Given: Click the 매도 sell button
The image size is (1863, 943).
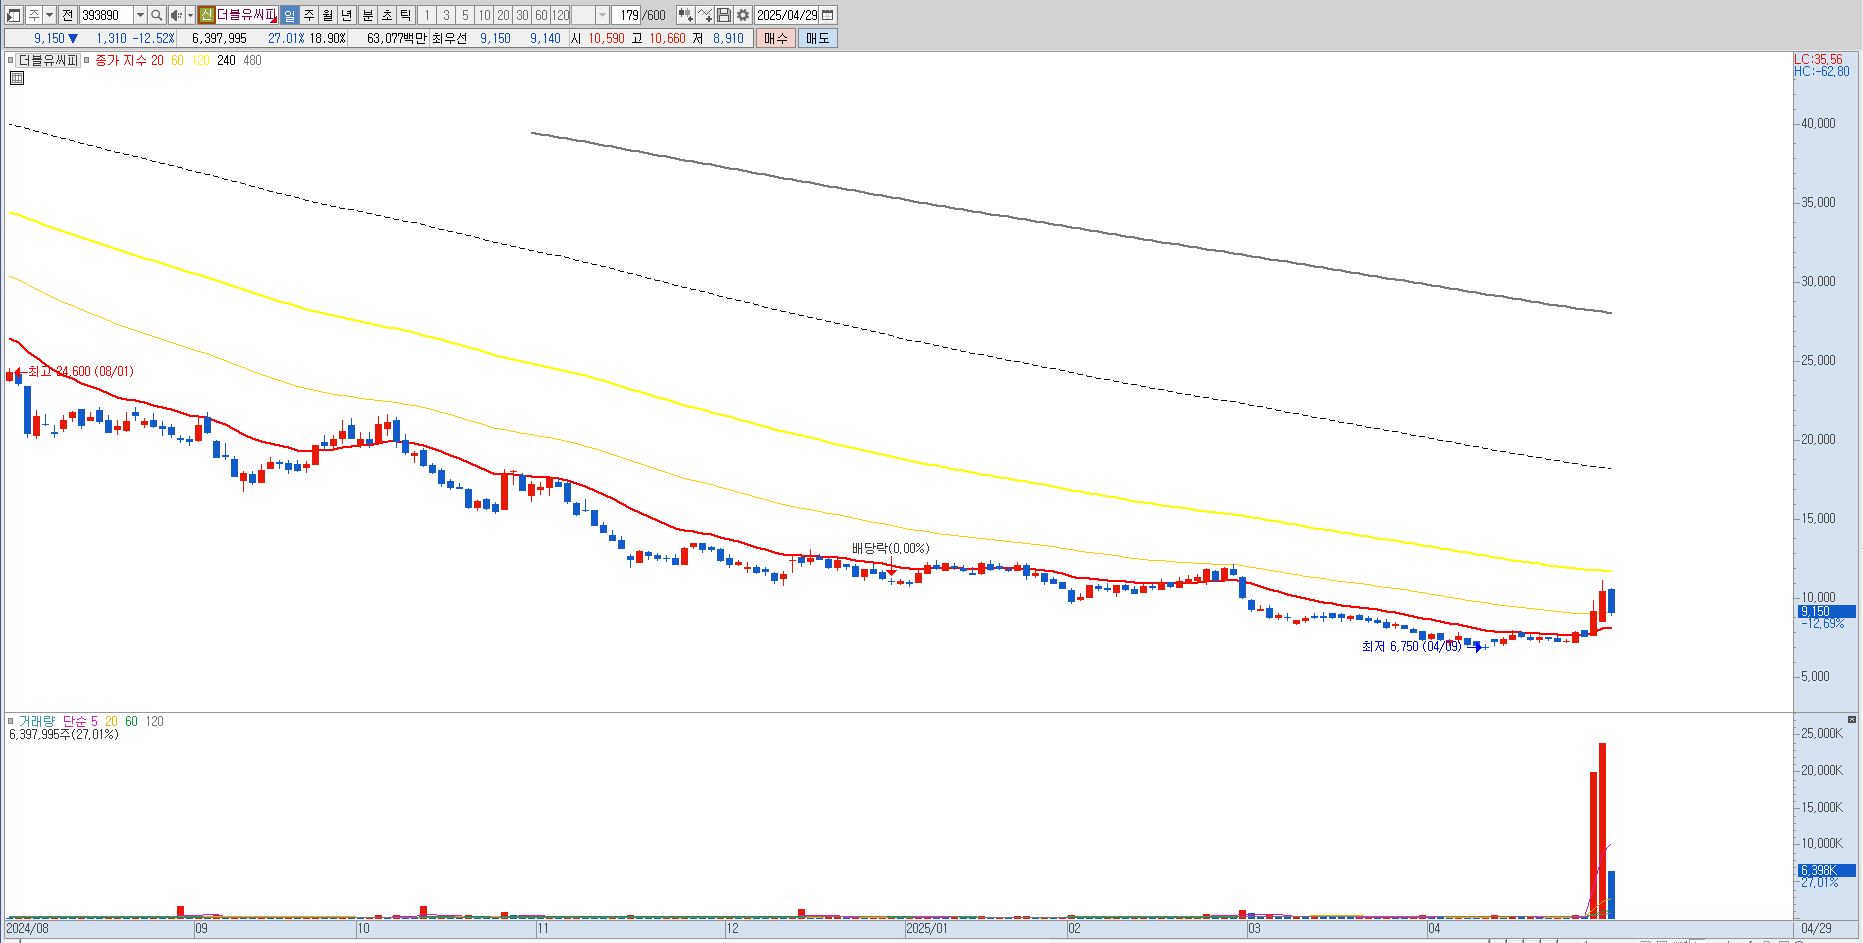Looking at the screenshot, I should 817,38.
